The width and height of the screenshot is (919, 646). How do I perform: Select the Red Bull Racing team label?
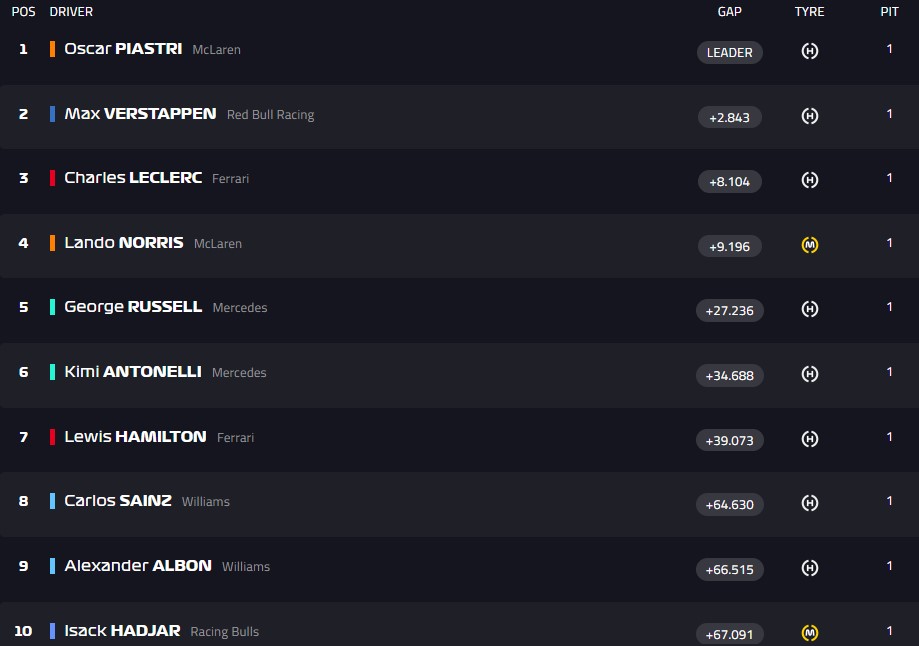coord(270,115)
